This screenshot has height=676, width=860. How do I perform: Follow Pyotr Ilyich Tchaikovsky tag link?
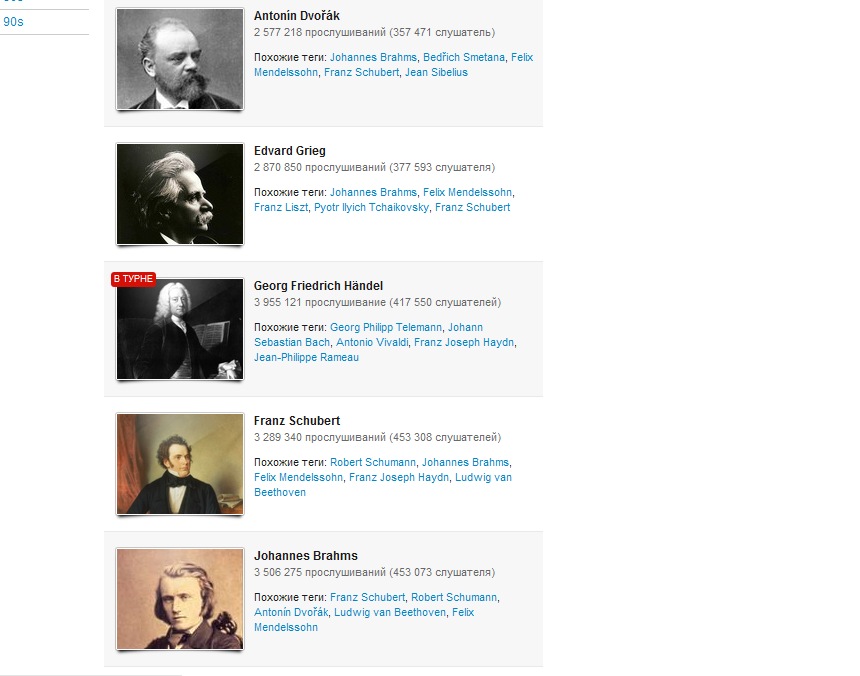pos(371,207)
